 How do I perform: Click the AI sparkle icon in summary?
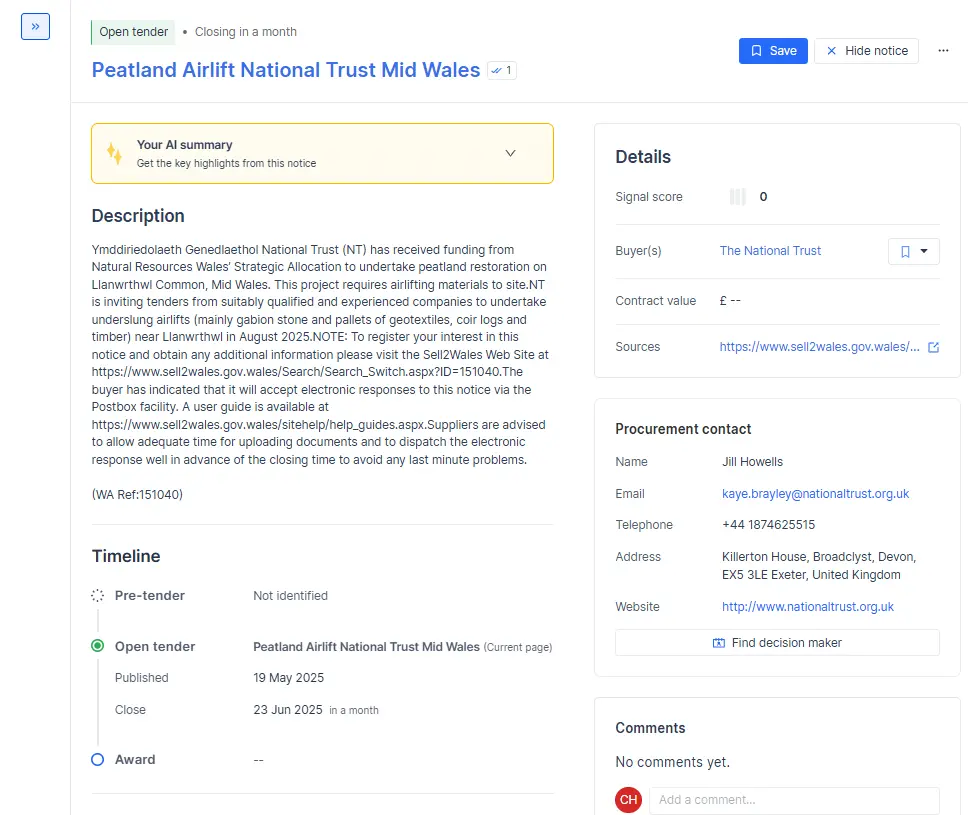tap(114, 154)
